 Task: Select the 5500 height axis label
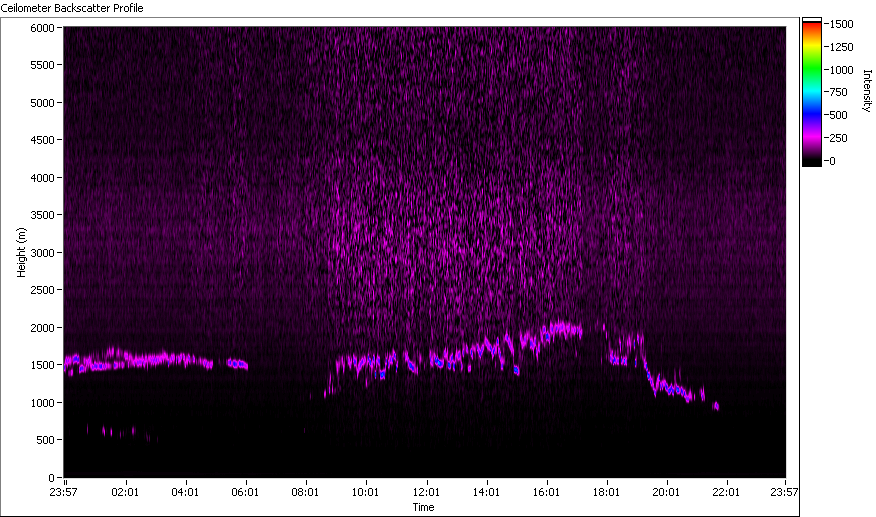coord(42,65)
